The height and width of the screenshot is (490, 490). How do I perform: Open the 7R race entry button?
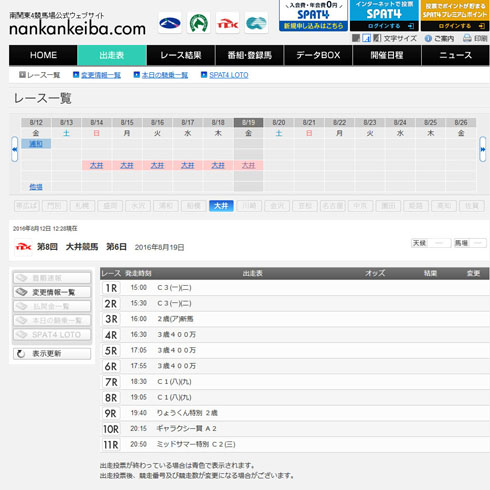(x=111, y=382)
